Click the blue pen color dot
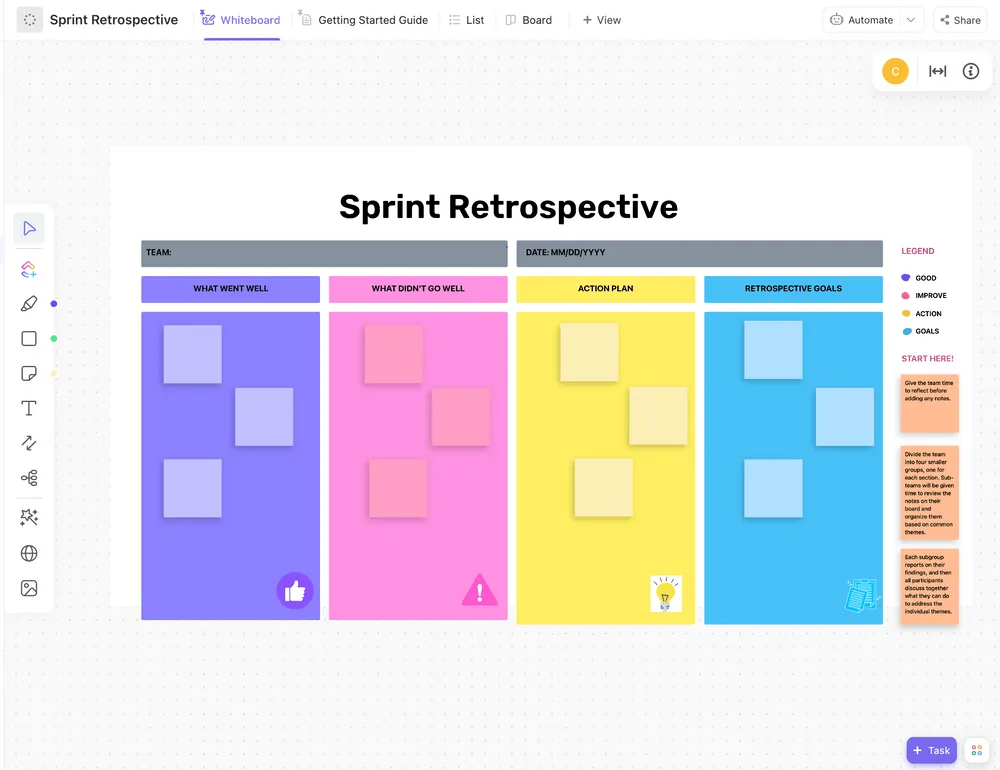 (54, 304)
